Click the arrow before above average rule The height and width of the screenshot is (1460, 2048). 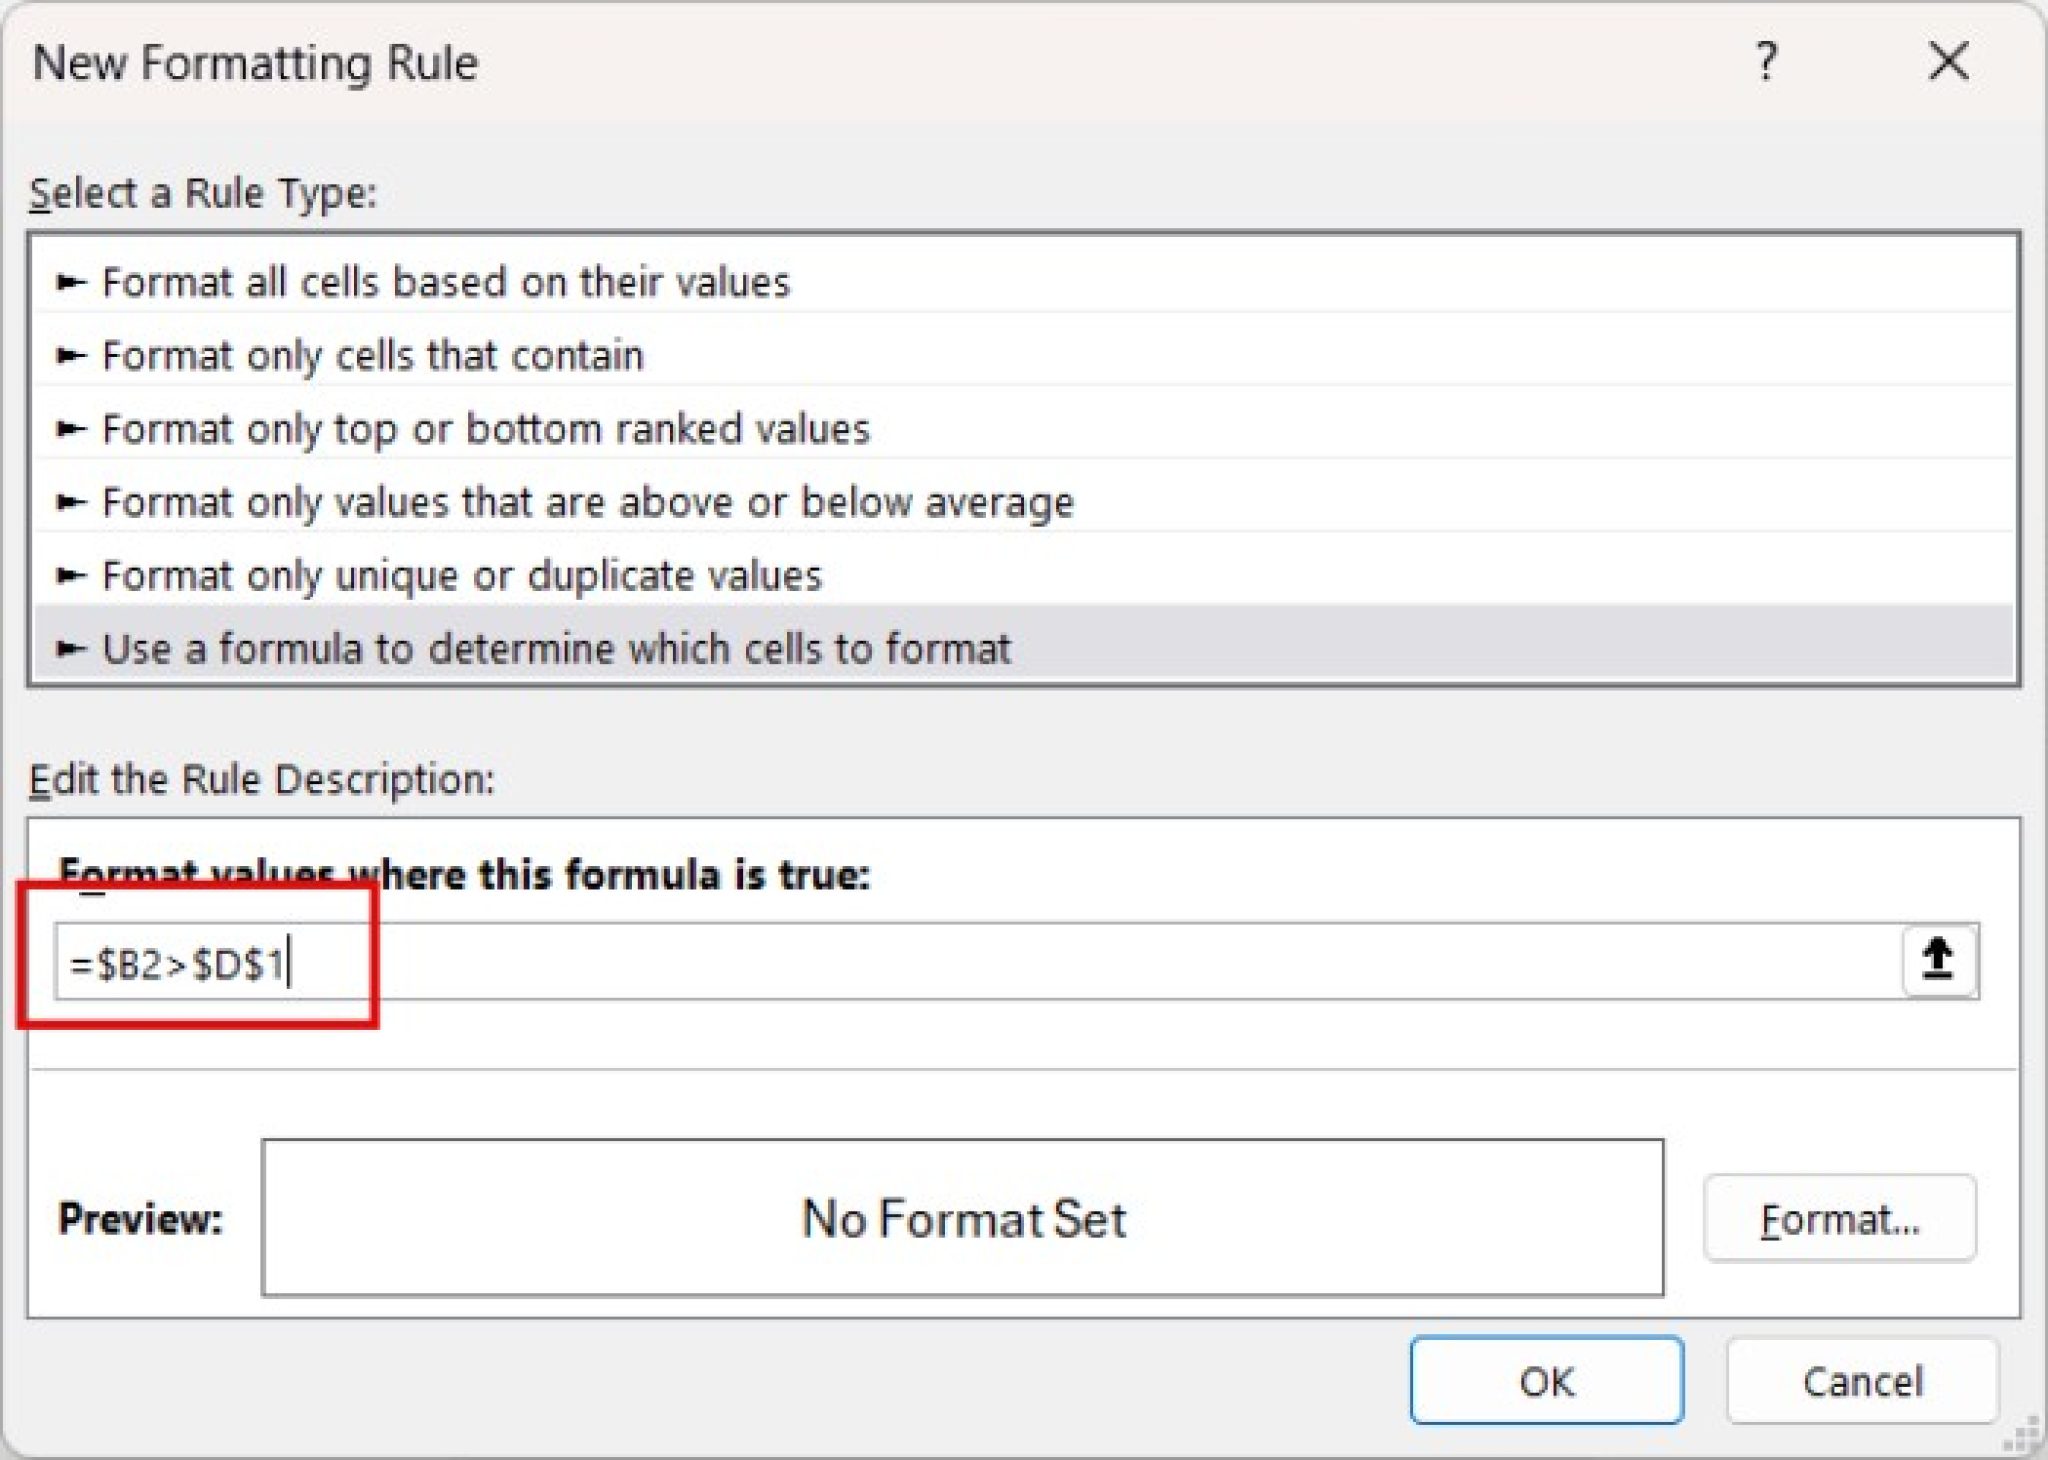[68, 501]
